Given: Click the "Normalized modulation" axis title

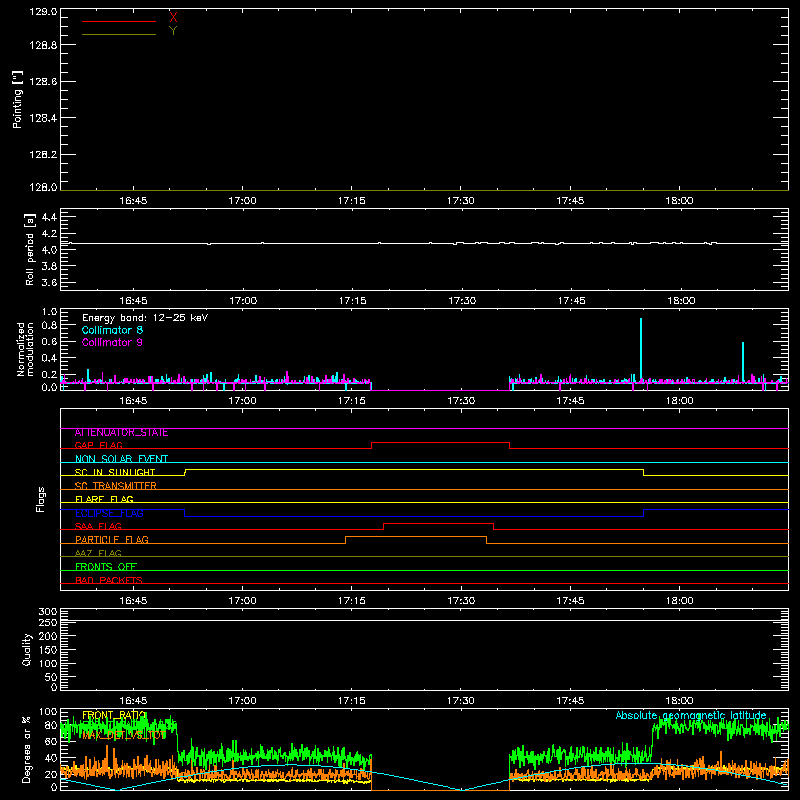Looking at the screenshot, I should [25, 349].
